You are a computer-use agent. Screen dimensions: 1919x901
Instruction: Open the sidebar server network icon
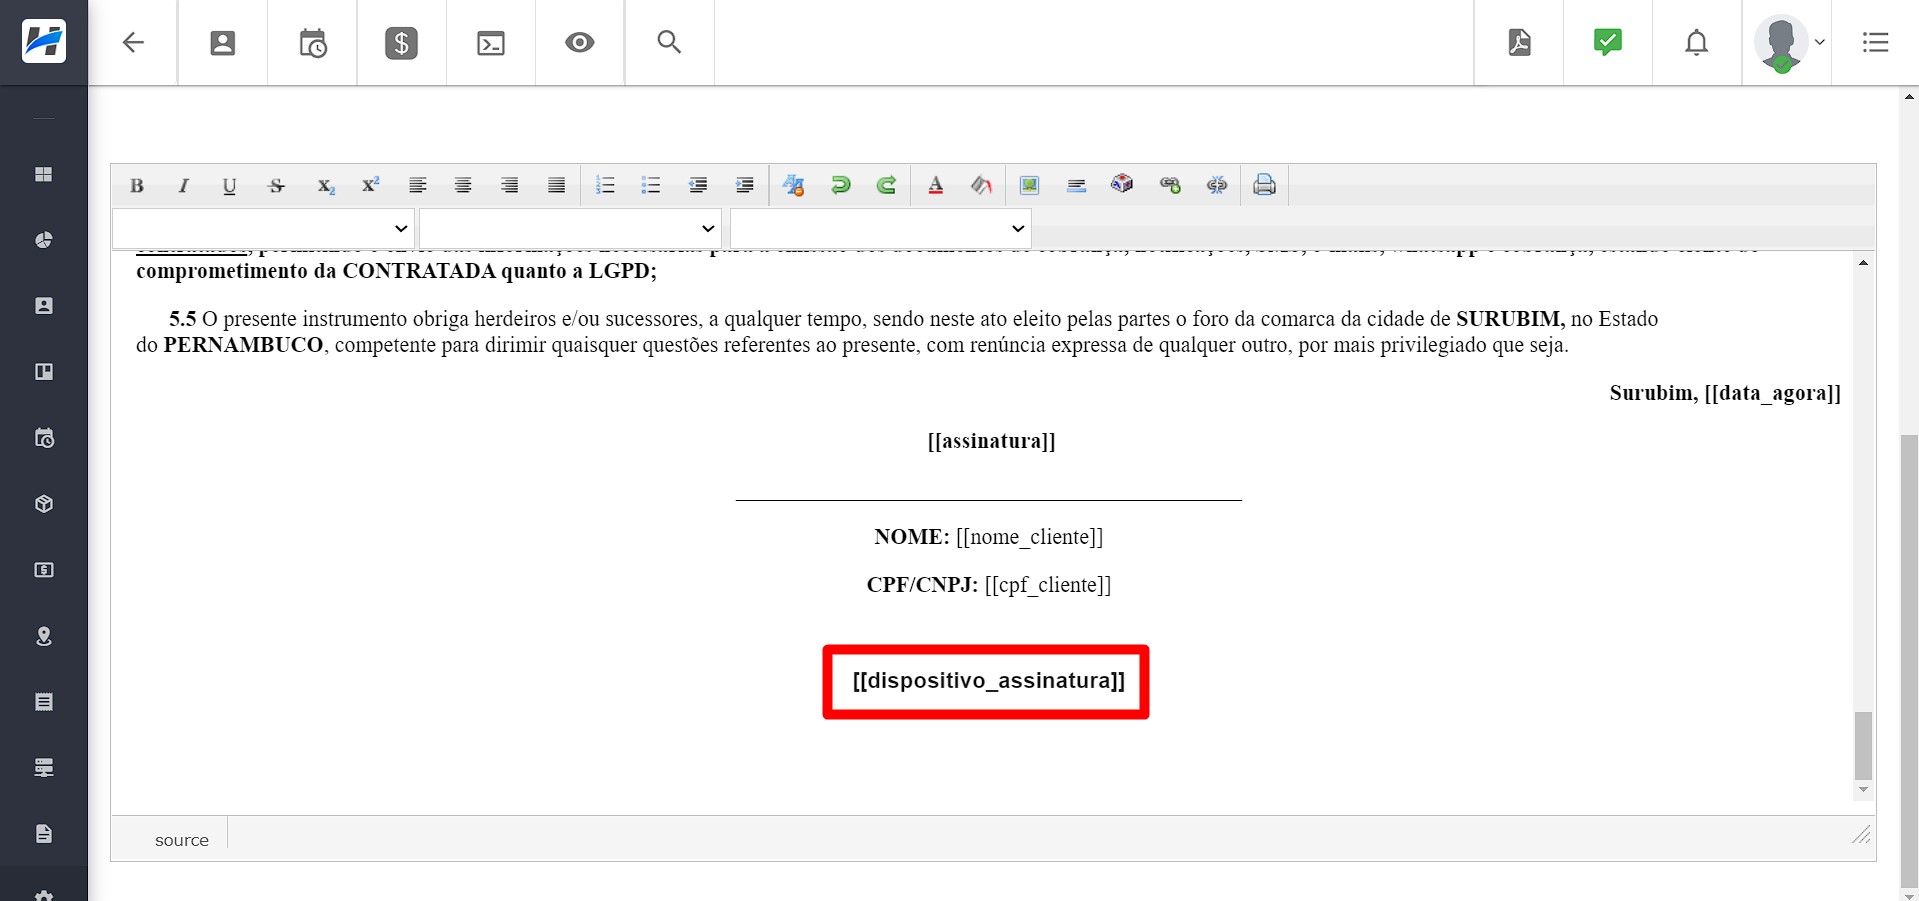click(x=44, y=768)
